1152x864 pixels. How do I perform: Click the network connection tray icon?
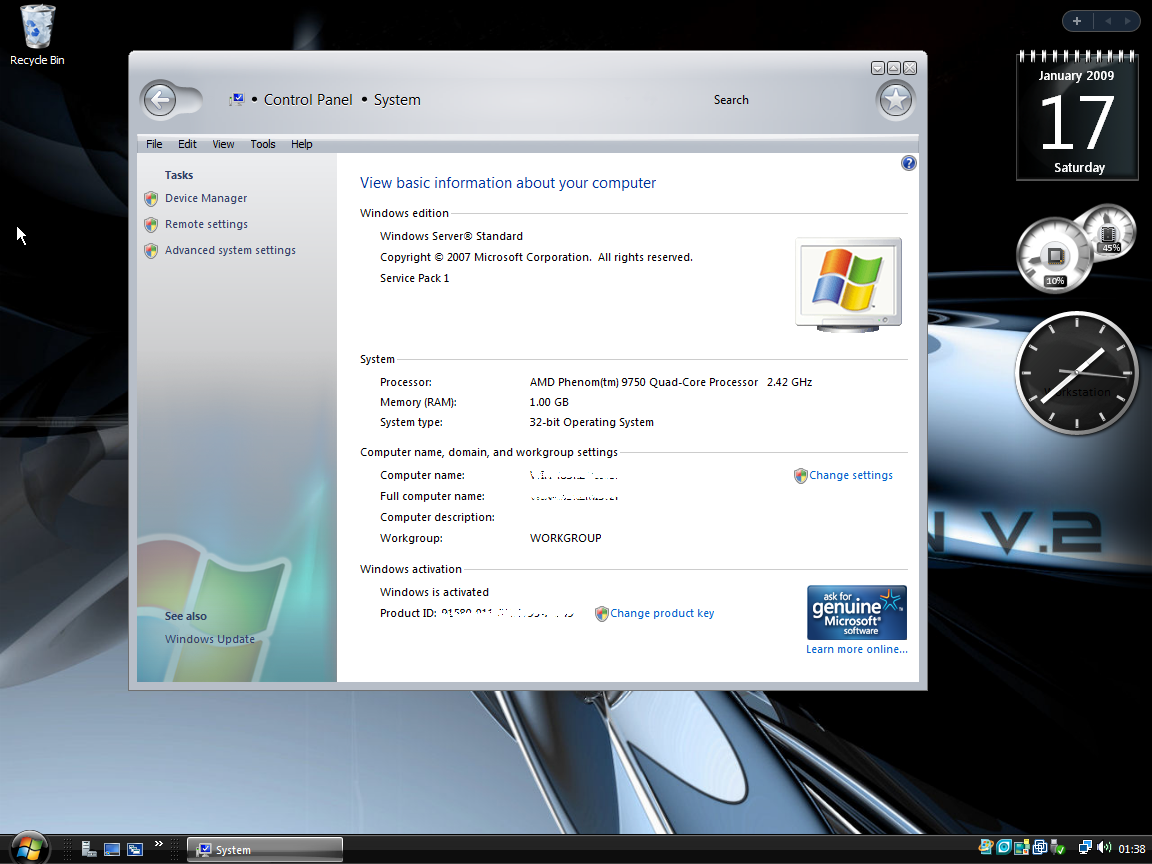1084,848
